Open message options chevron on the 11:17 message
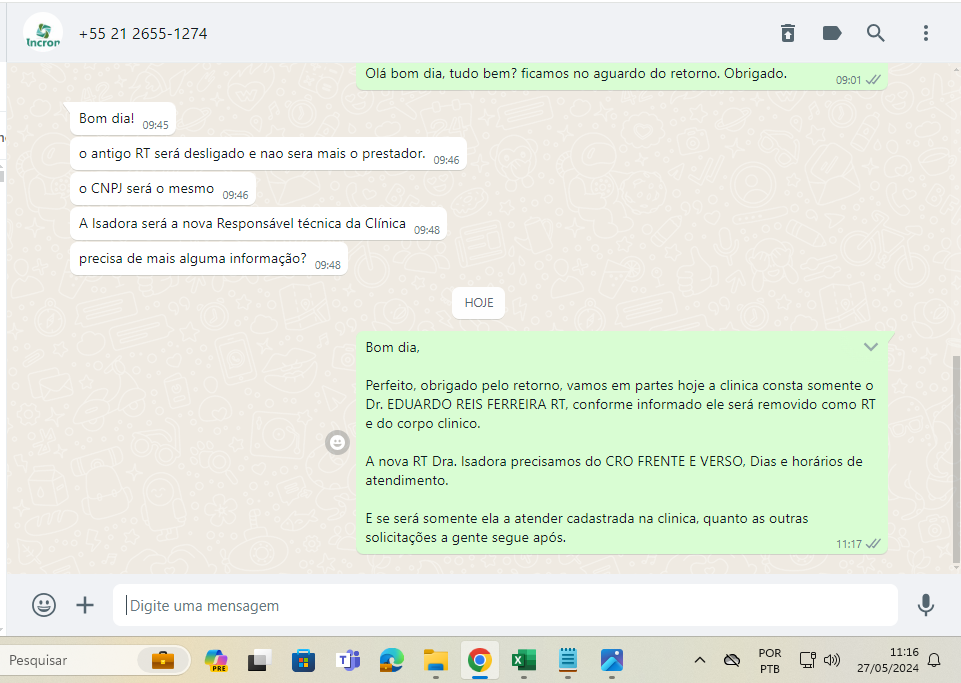The width and height of the screenshot is (961, 683). point(871,347)
